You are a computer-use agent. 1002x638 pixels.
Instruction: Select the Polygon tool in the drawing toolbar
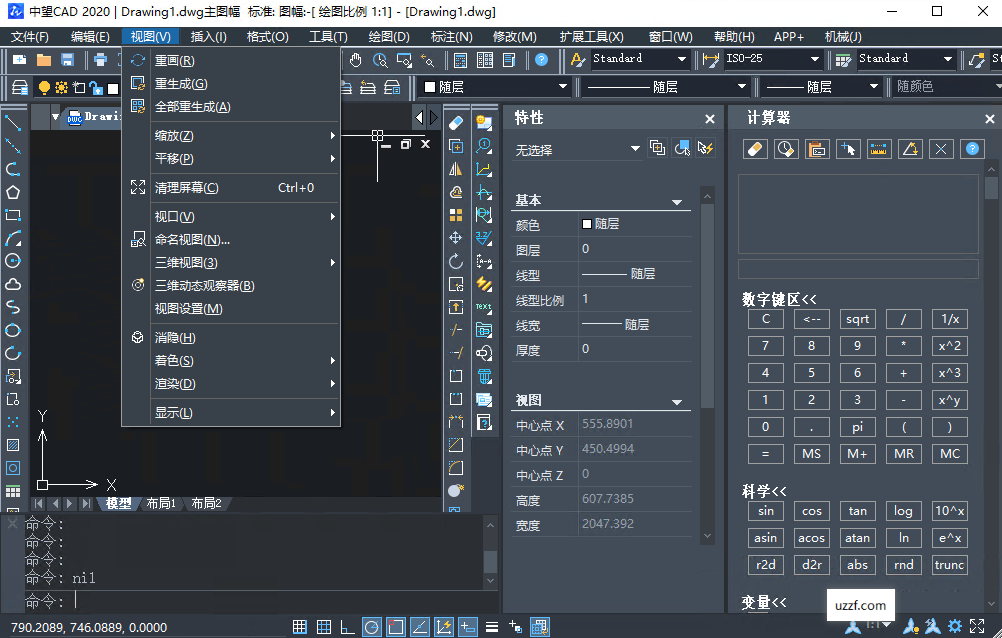click(12, 192)
